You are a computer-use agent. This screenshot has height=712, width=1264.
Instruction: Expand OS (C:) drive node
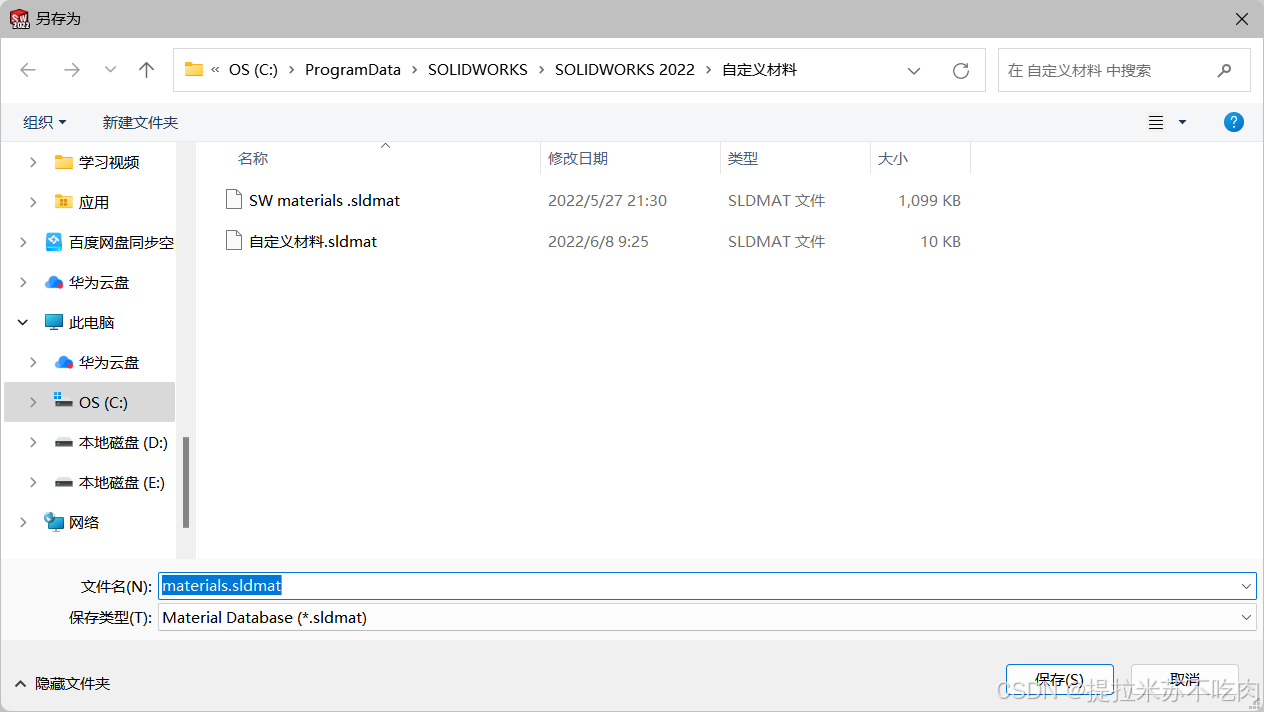[33, 402]
